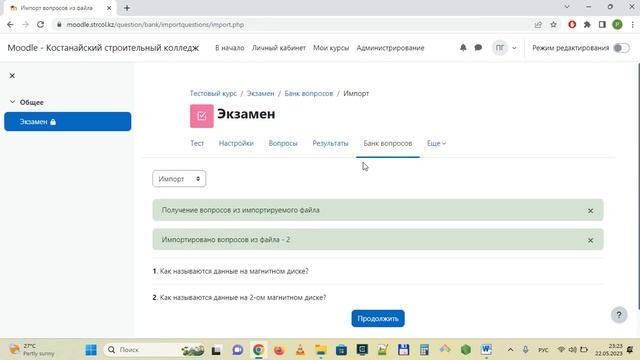Open the Тестовый курс breadcrumb
This screenshot has width=640, height=360.
point(213,93)
